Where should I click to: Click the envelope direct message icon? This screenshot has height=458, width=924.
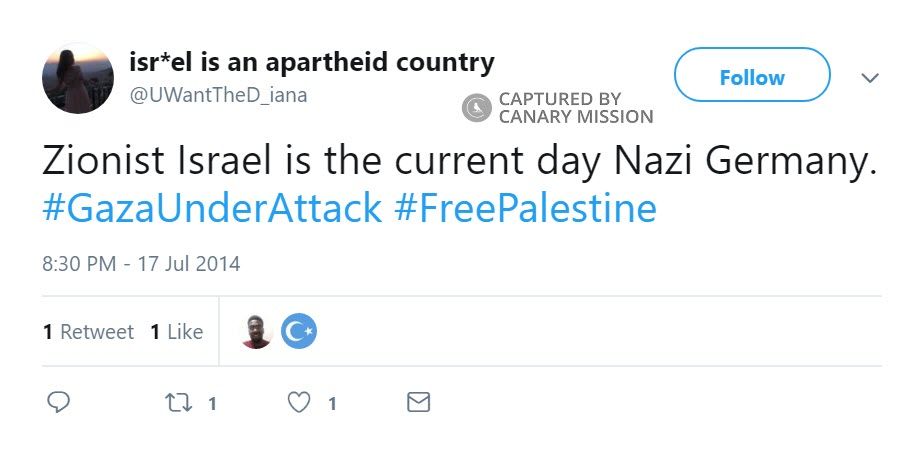[419, 403]
